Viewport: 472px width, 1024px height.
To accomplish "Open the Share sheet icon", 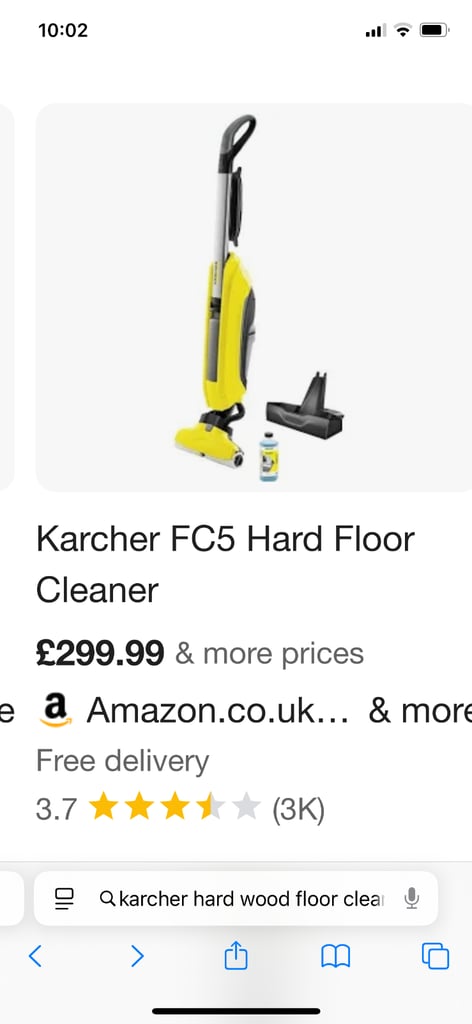I will [x=236, y=955].
